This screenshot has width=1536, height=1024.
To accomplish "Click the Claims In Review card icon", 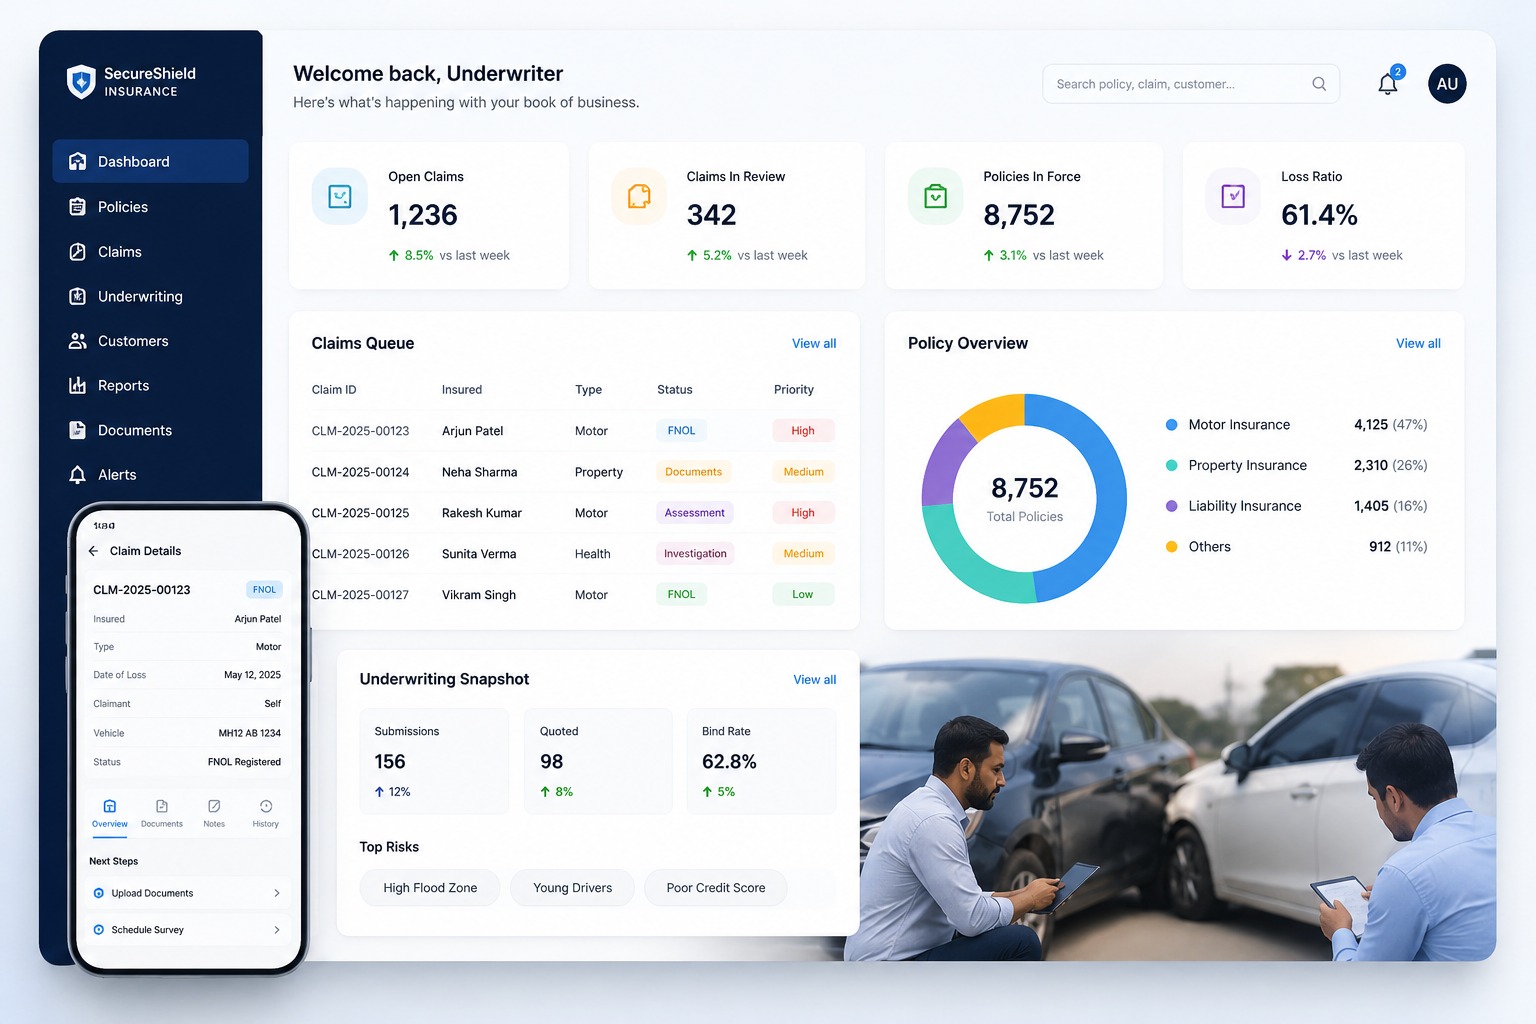I will 639,196.
